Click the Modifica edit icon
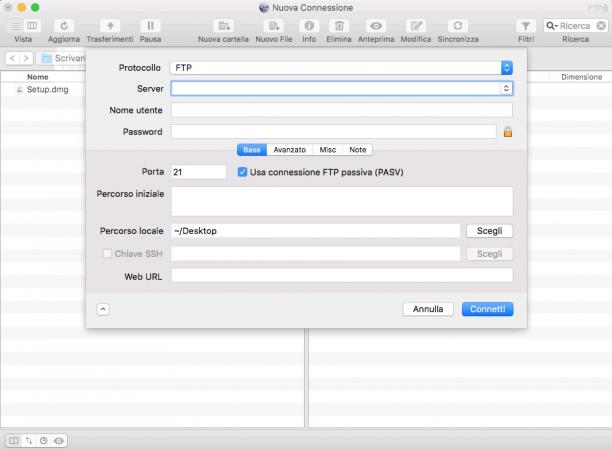Screen dimensions: 612x449 416,26
